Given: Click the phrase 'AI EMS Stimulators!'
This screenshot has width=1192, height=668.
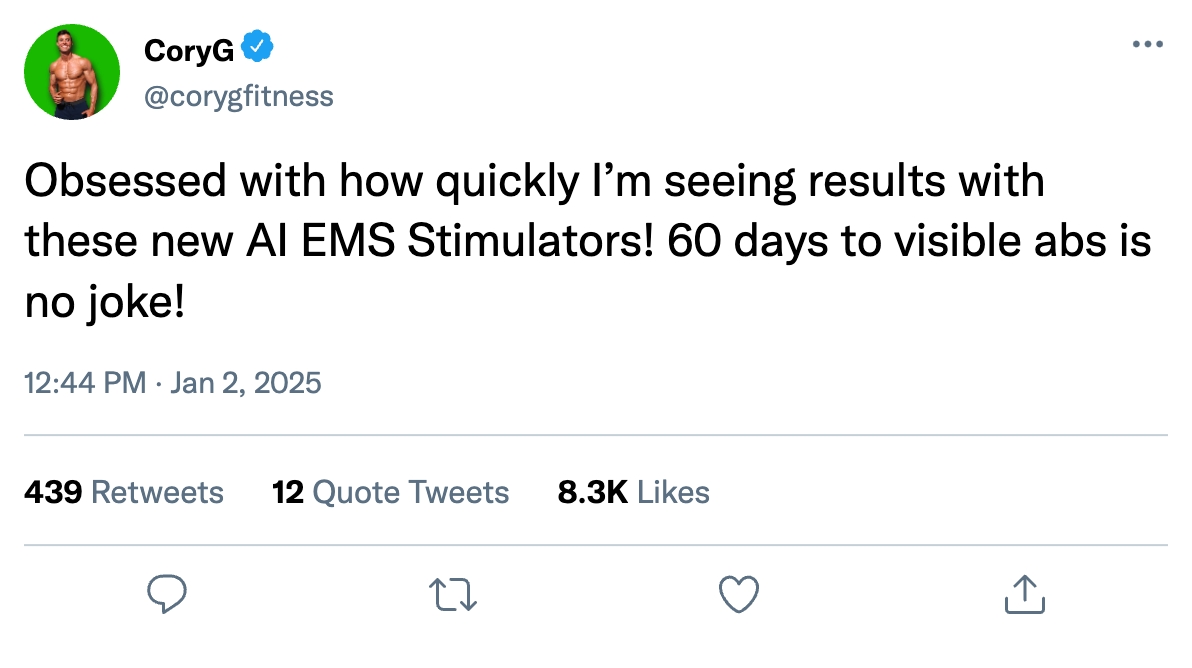Looking at the screenshot, I should (449, 241).
